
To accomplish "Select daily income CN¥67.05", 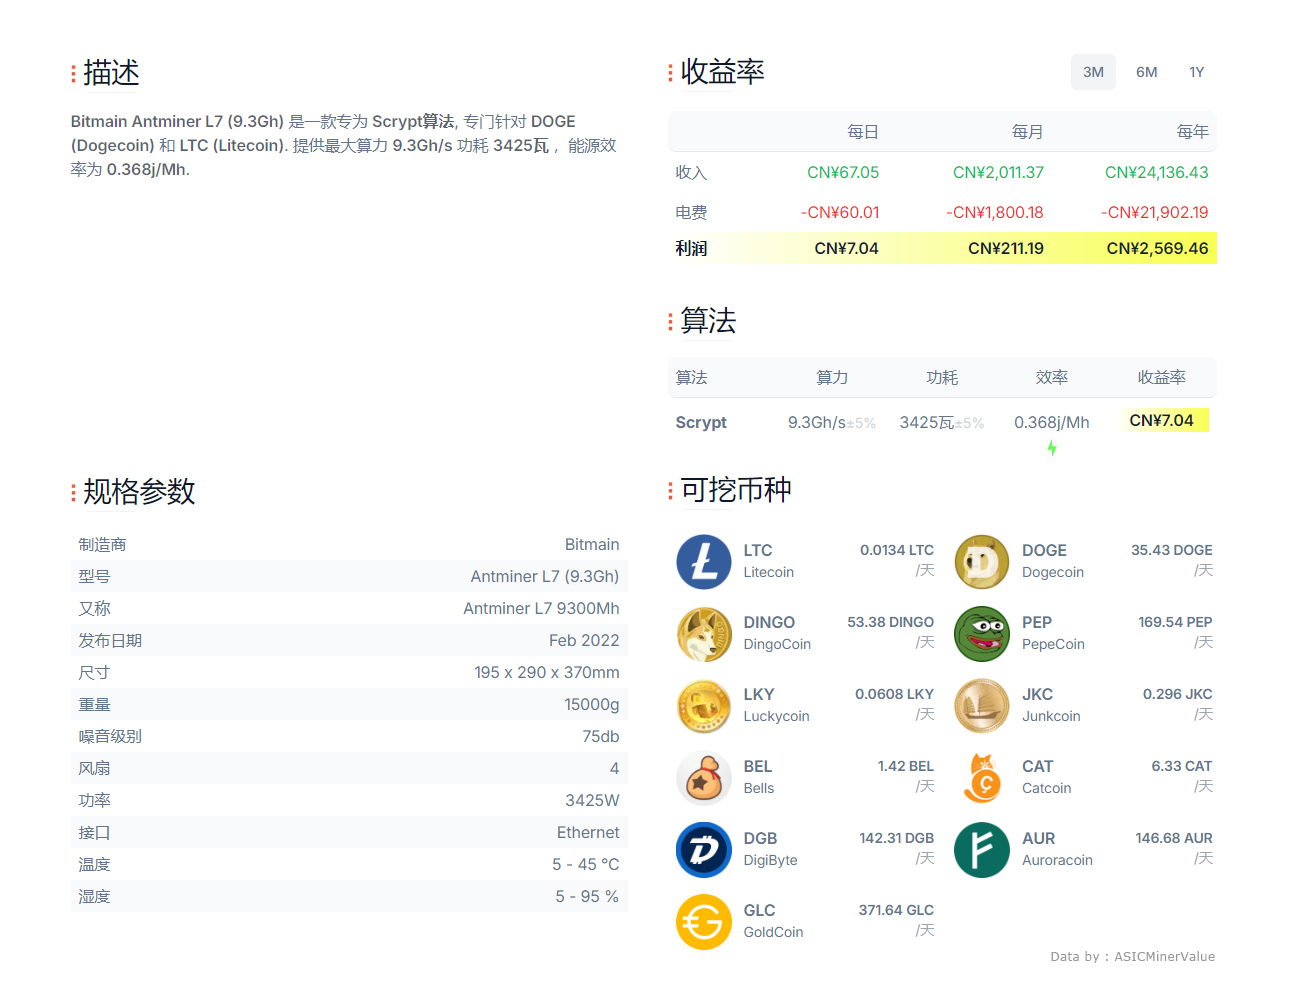I will pos(843,172).
